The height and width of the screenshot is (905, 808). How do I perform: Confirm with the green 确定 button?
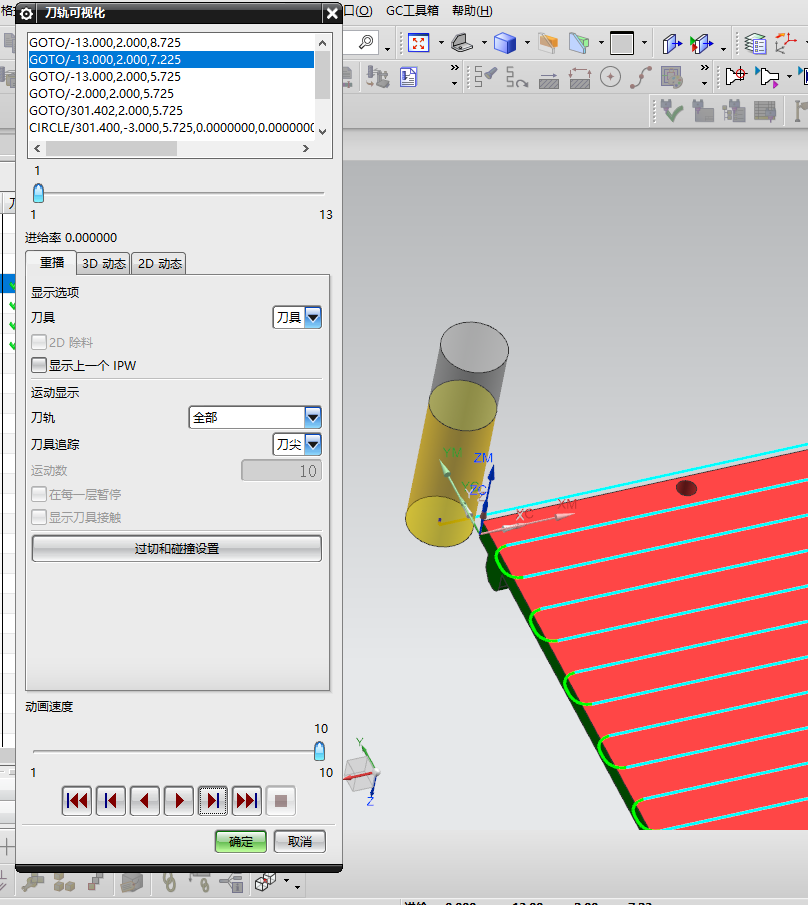click(241, 842)
